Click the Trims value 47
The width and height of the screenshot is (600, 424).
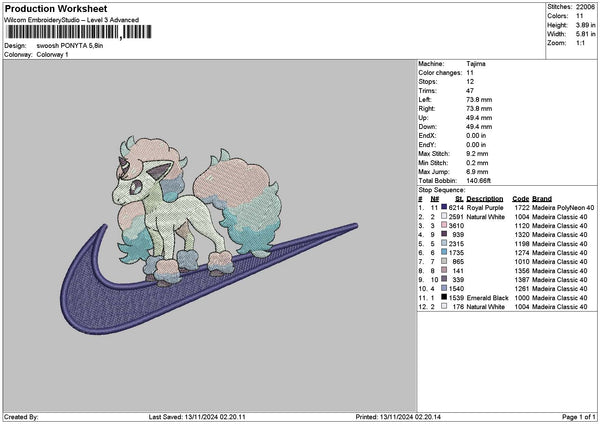pos(470,91)
